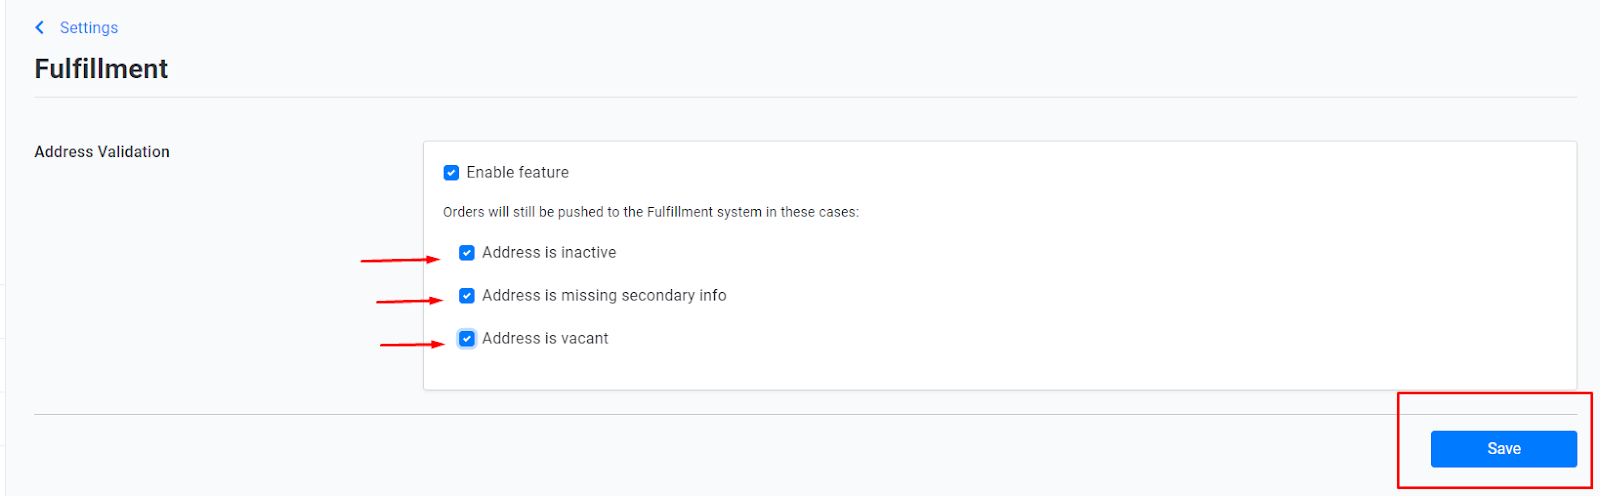The width and height of the screenshot is (1600, 496).
Task: Click the horizontal divider above the Save button
Action: click(805, 414)
